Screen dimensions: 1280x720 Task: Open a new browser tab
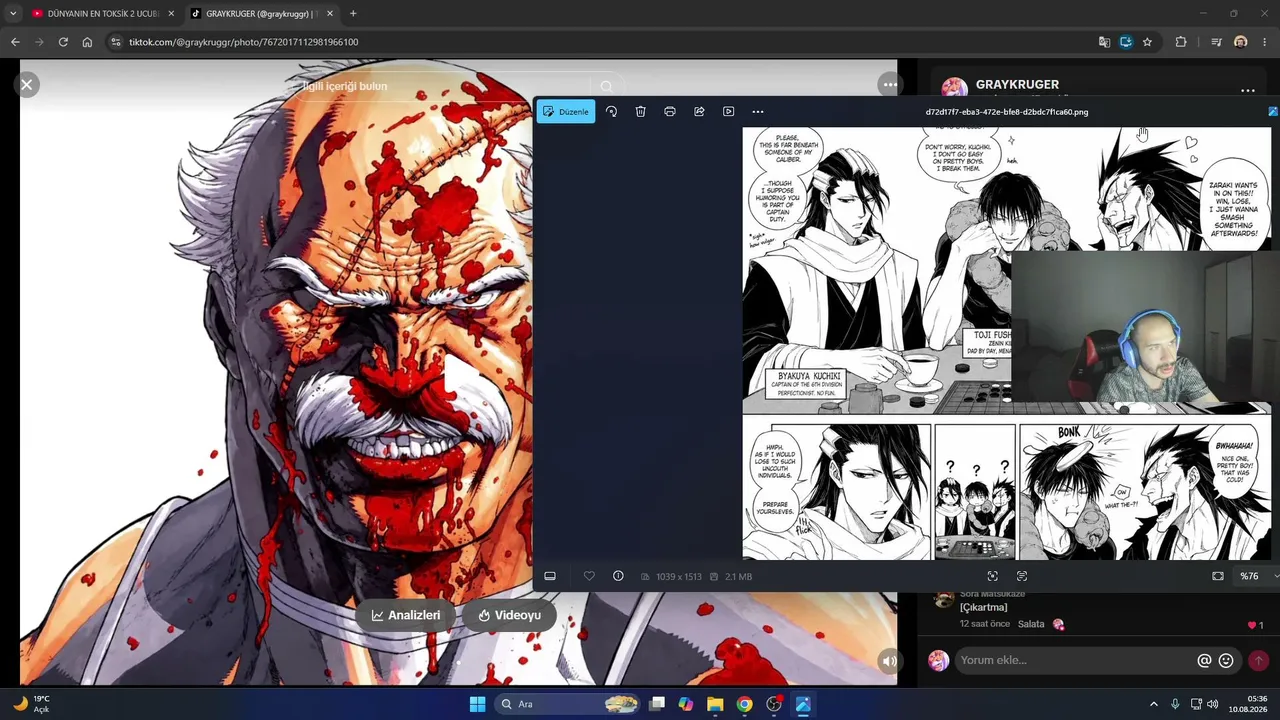353,13
